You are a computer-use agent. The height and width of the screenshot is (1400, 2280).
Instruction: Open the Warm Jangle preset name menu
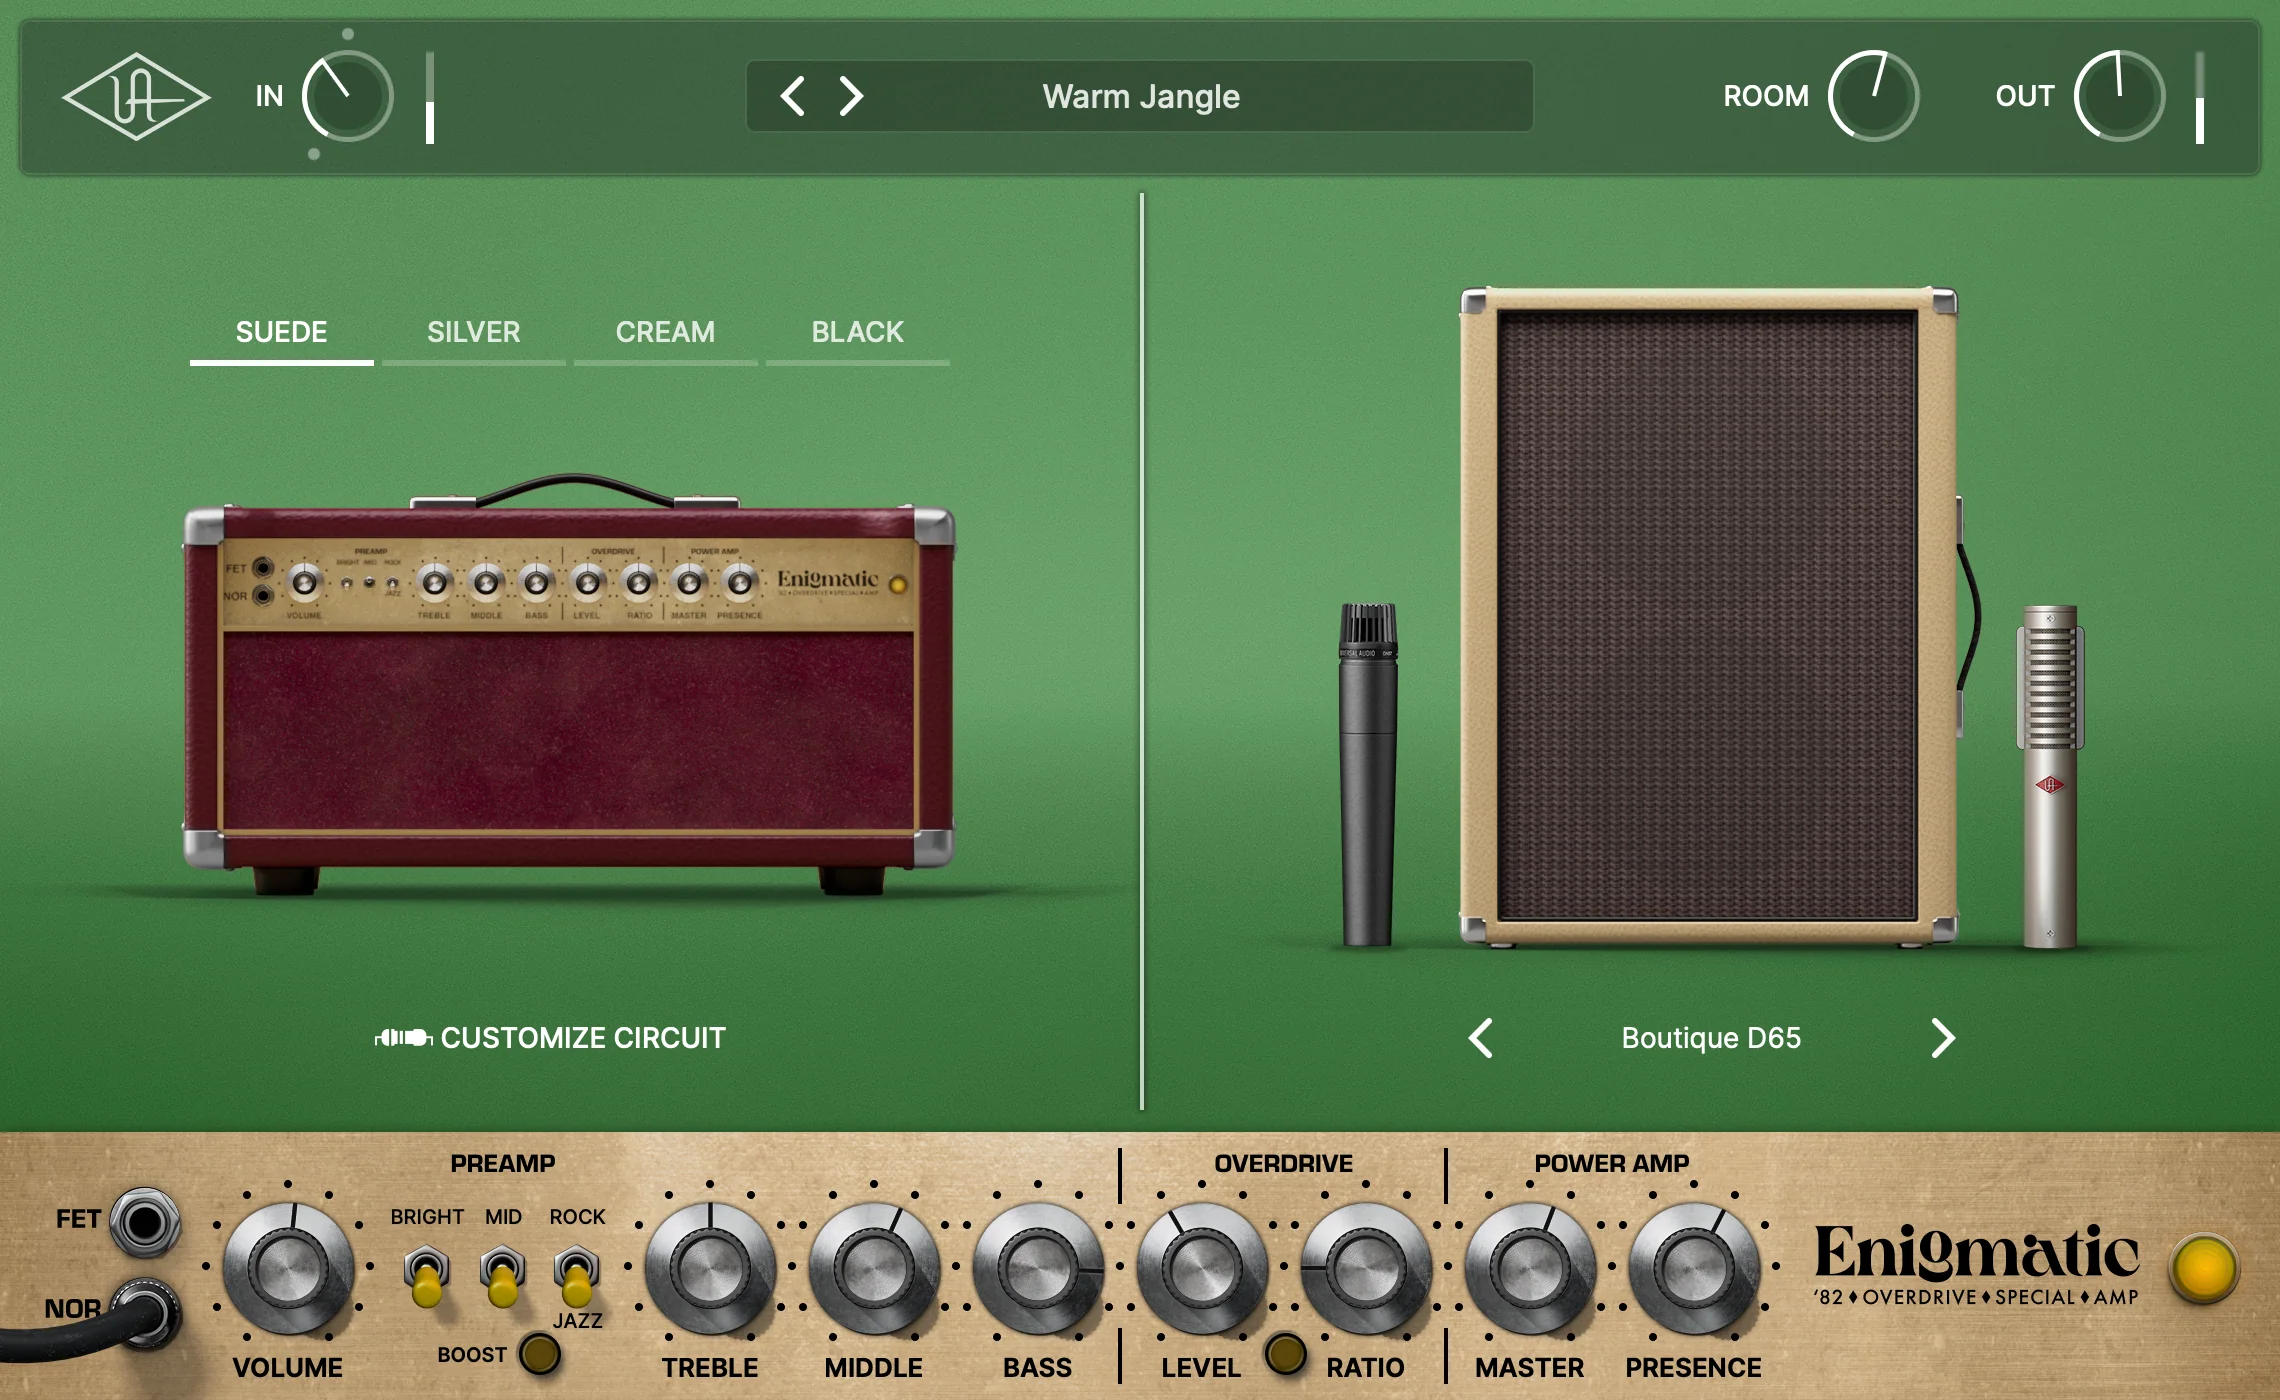pos(1141,96)
